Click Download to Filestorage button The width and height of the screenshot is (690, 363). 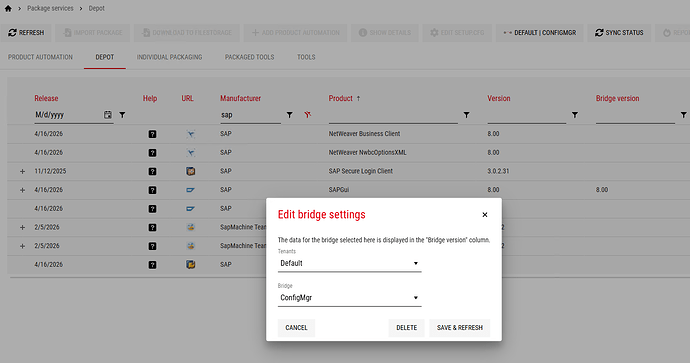coord(187,33)
